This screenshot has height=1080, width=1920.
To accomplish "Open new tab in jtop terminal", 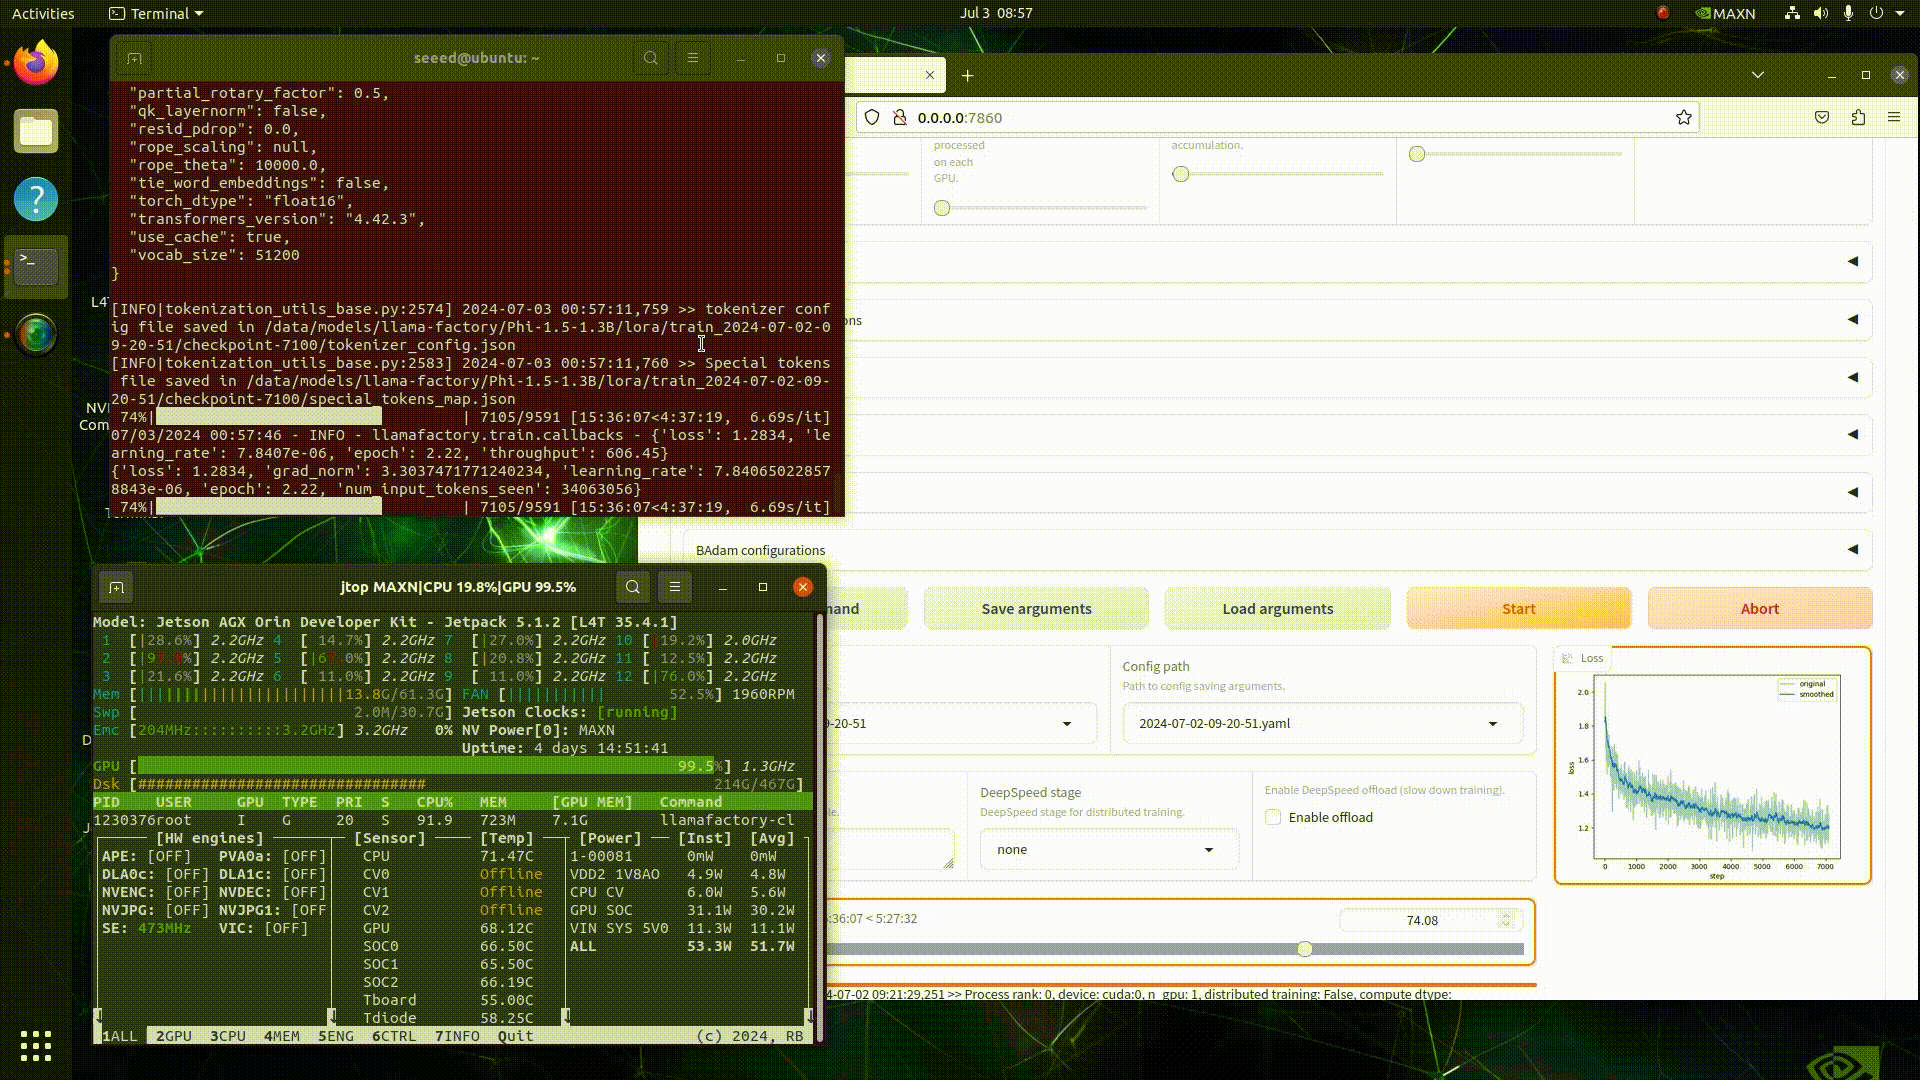I will pyautogui.click(x=116, y=587).
